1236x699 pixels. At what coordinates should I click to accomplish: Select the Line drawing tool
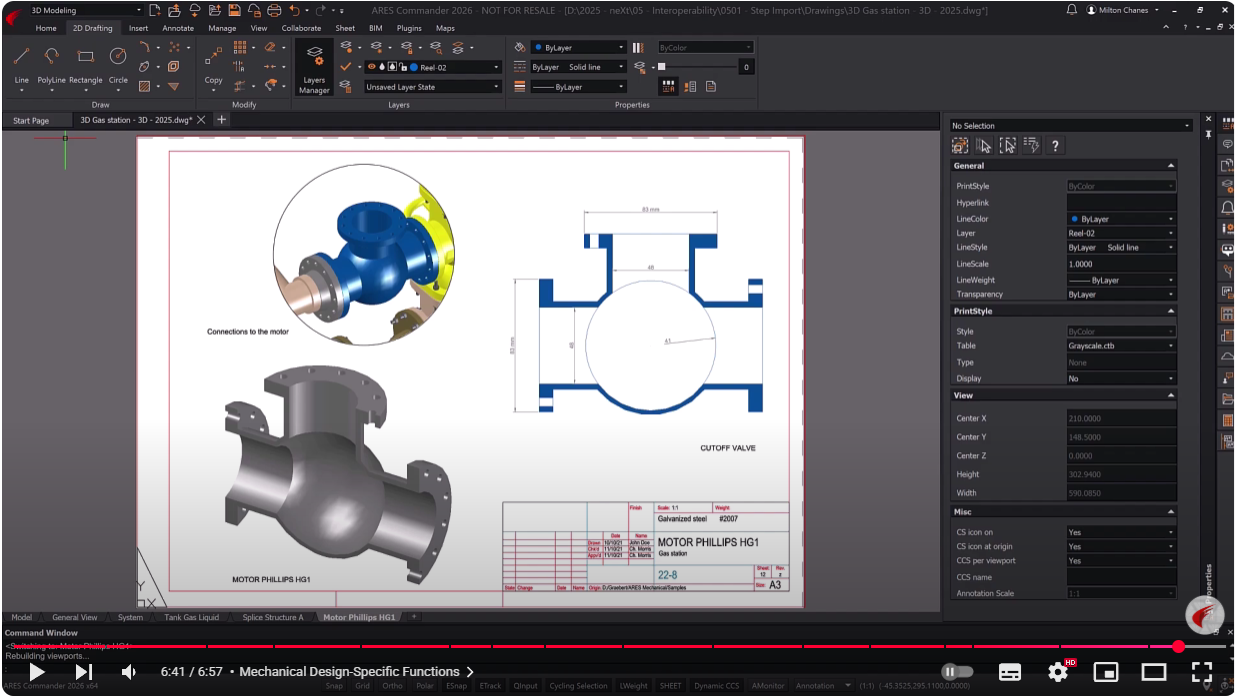22,64
